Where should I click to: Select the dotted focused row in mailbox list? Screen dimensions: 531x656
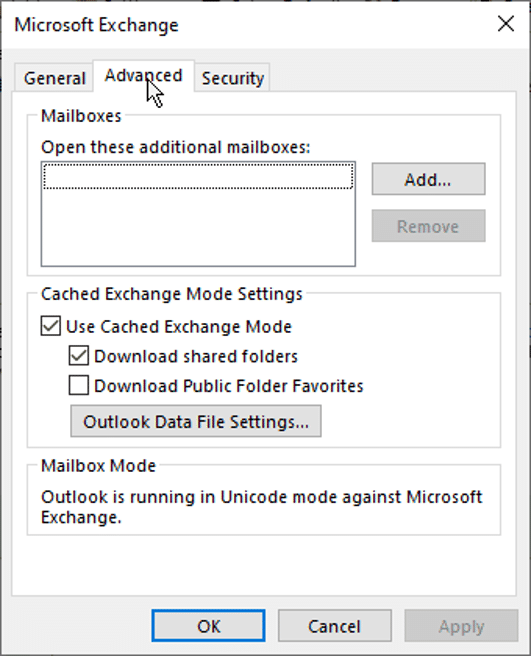click(x=198, y=176)
